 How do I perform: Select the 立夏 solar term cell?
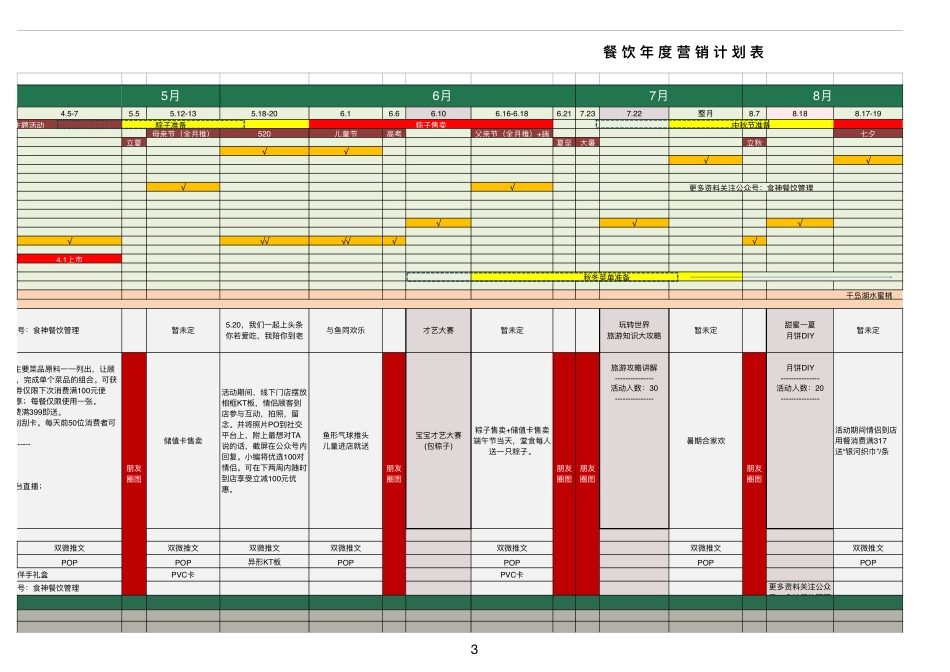coord(134,142)
